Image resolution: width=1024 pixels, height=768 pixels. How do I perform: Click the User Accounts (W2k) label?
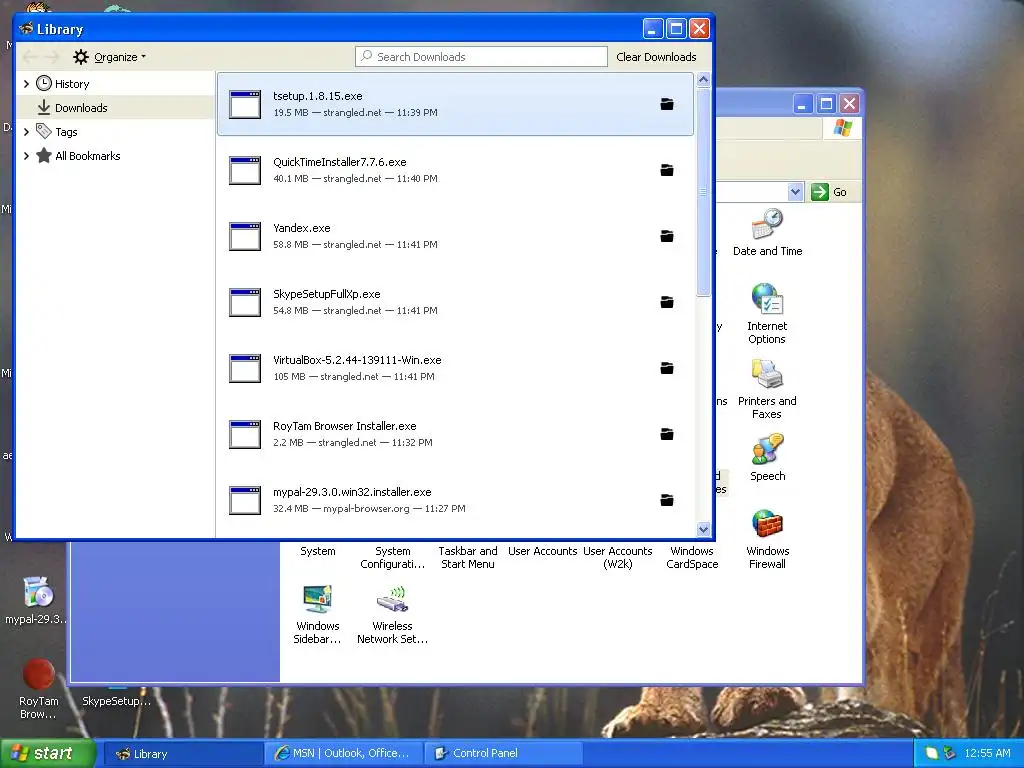618,558
